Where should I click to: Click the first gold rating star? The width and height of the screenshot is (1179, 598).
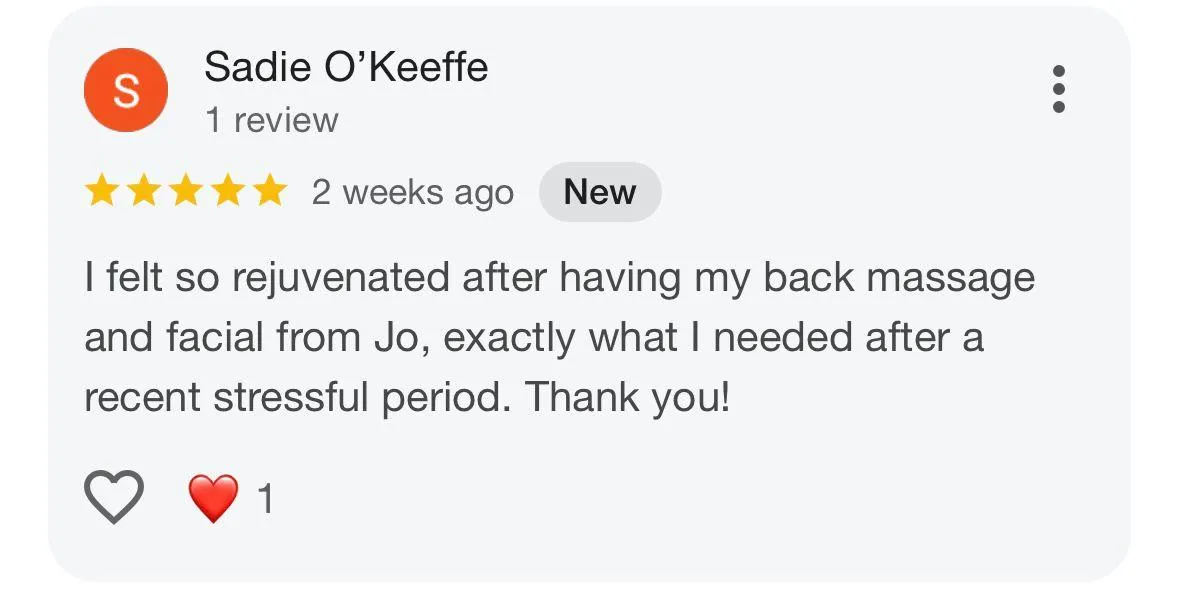tap(101, 191)
